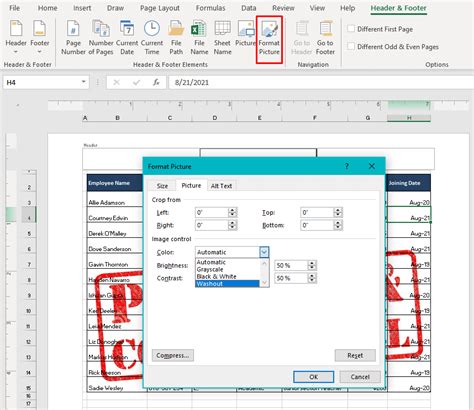
Task: Insert File Name element
Action: [x=199, y=37]
